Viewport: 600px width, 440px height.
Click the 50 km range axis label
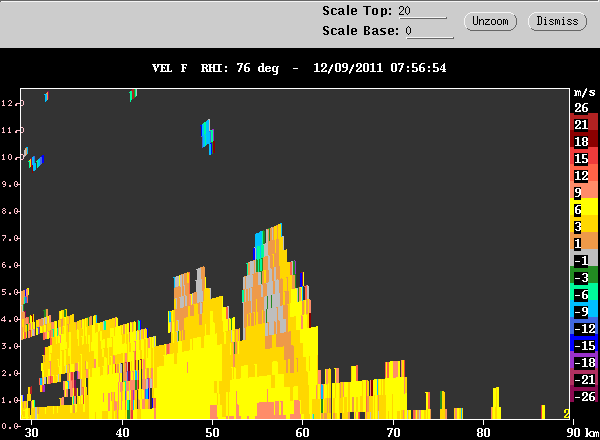pos(212,433)
